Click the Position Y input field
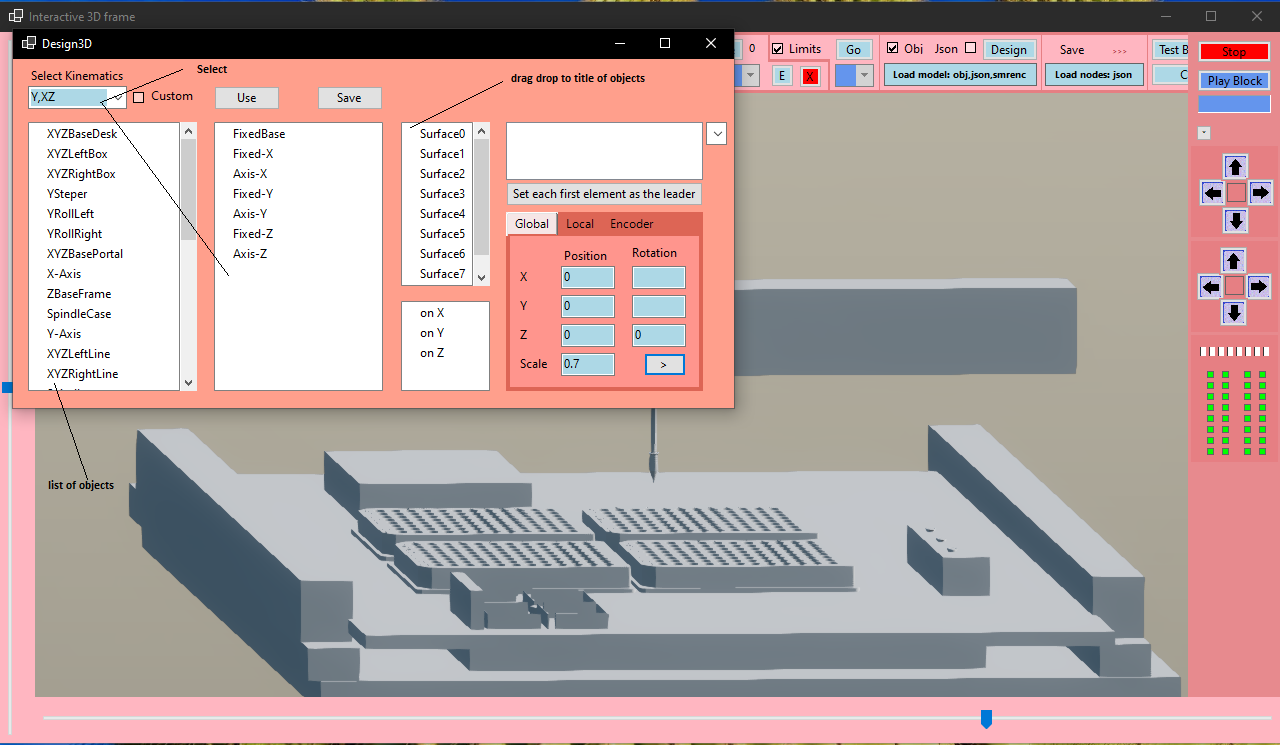The width and height of the screenshot is (1280, 745). tap(588, 306)
